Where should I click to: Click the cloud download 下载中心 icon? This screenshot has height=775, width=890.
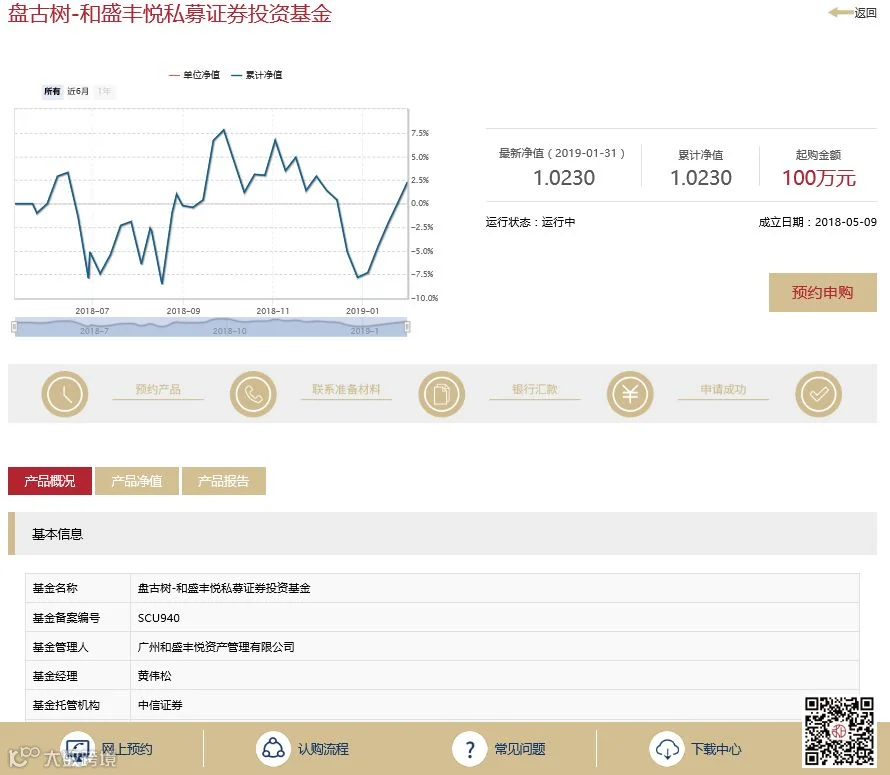point(666,749)
